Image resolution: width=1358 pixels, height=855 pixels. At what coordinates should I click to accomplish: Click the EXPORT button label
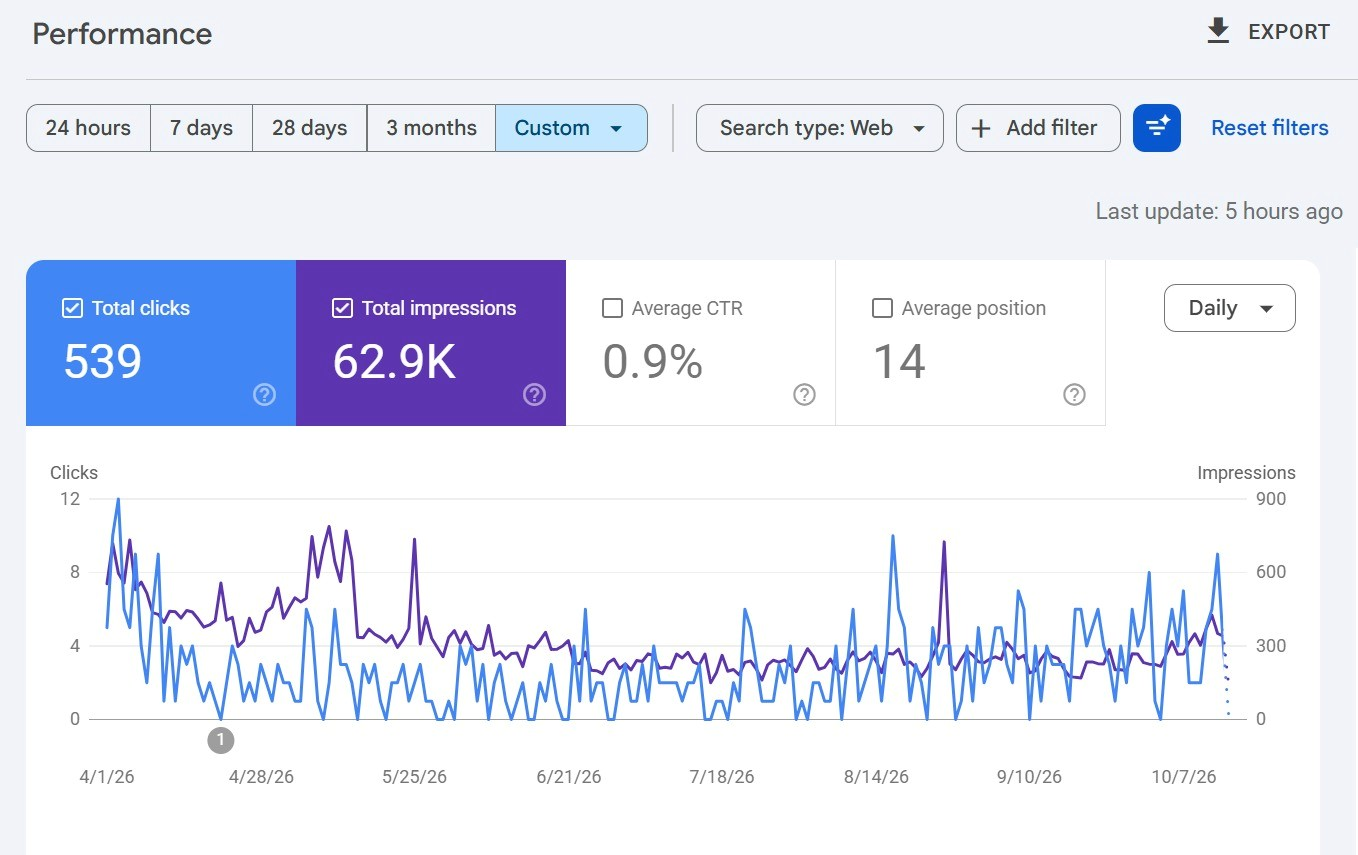(x=1289, y=32)
